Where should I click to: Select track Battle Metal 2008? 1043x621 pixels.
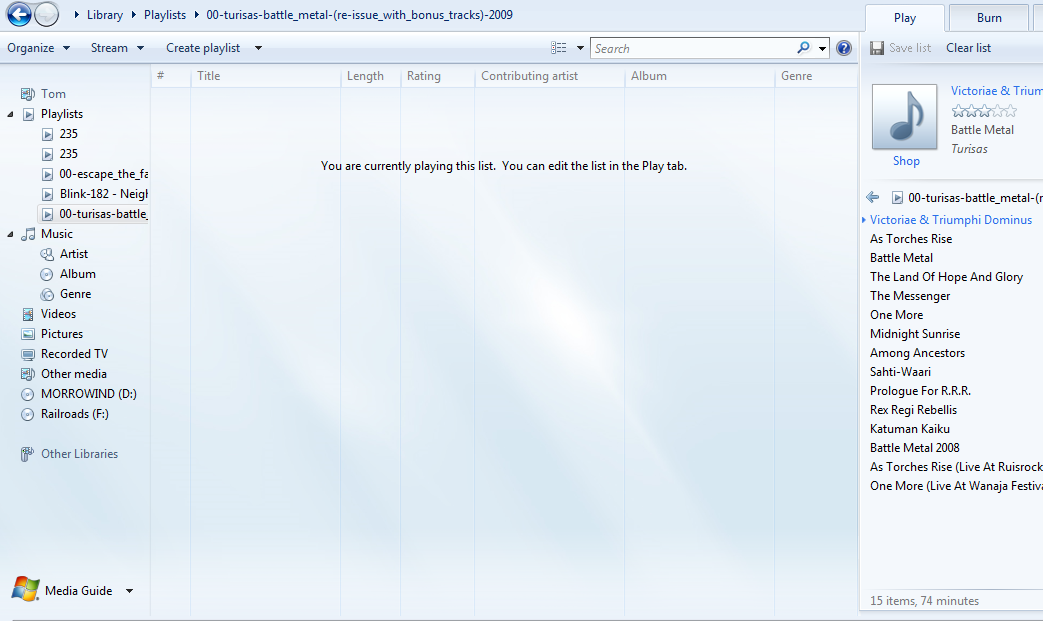(x=915, y=447)
